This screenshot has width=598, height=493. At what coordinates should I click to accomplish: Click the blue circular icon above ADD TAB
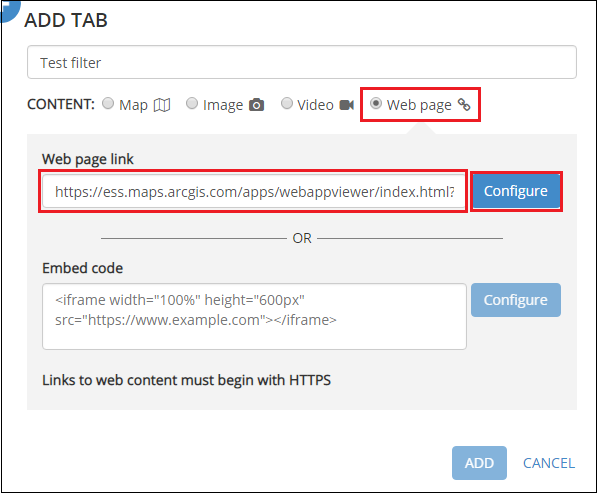pyautogui.click(x=9, y=10)
